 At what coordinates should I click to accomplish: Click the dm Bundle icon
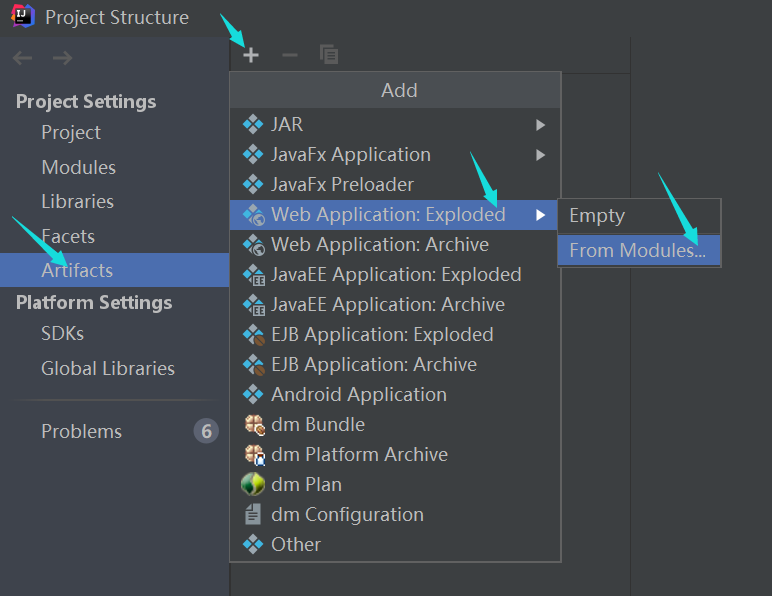coord(255,425)
